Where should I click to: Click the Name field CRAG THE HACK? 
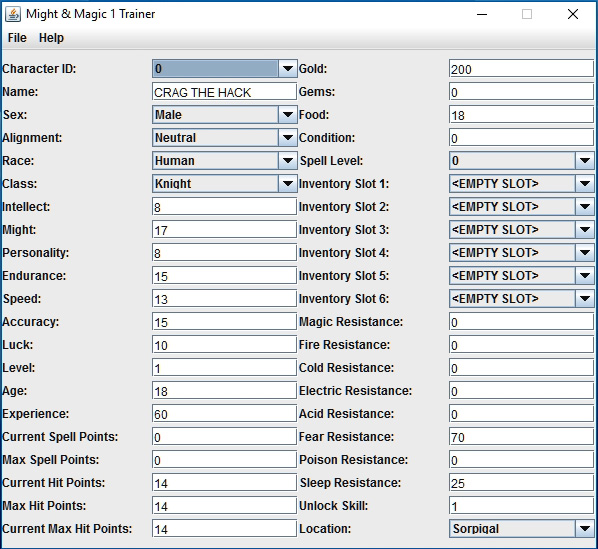pos(224,92)
